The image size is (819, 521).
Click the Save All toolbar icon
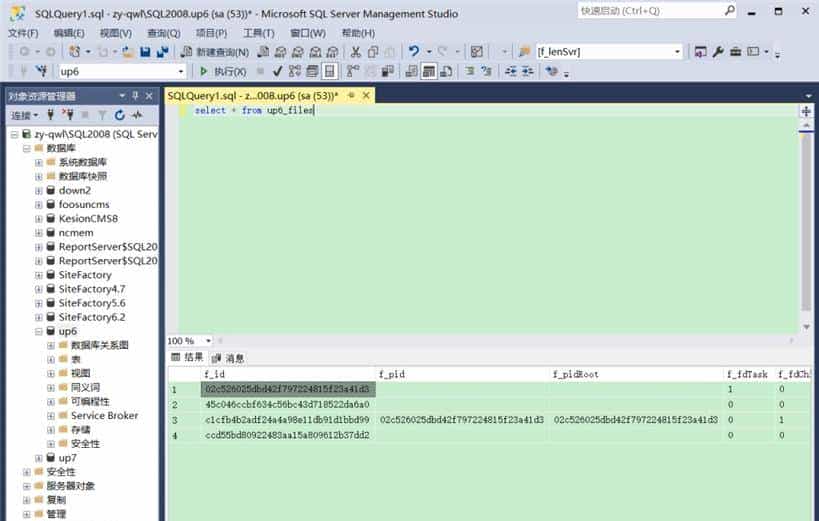(162, 52)
